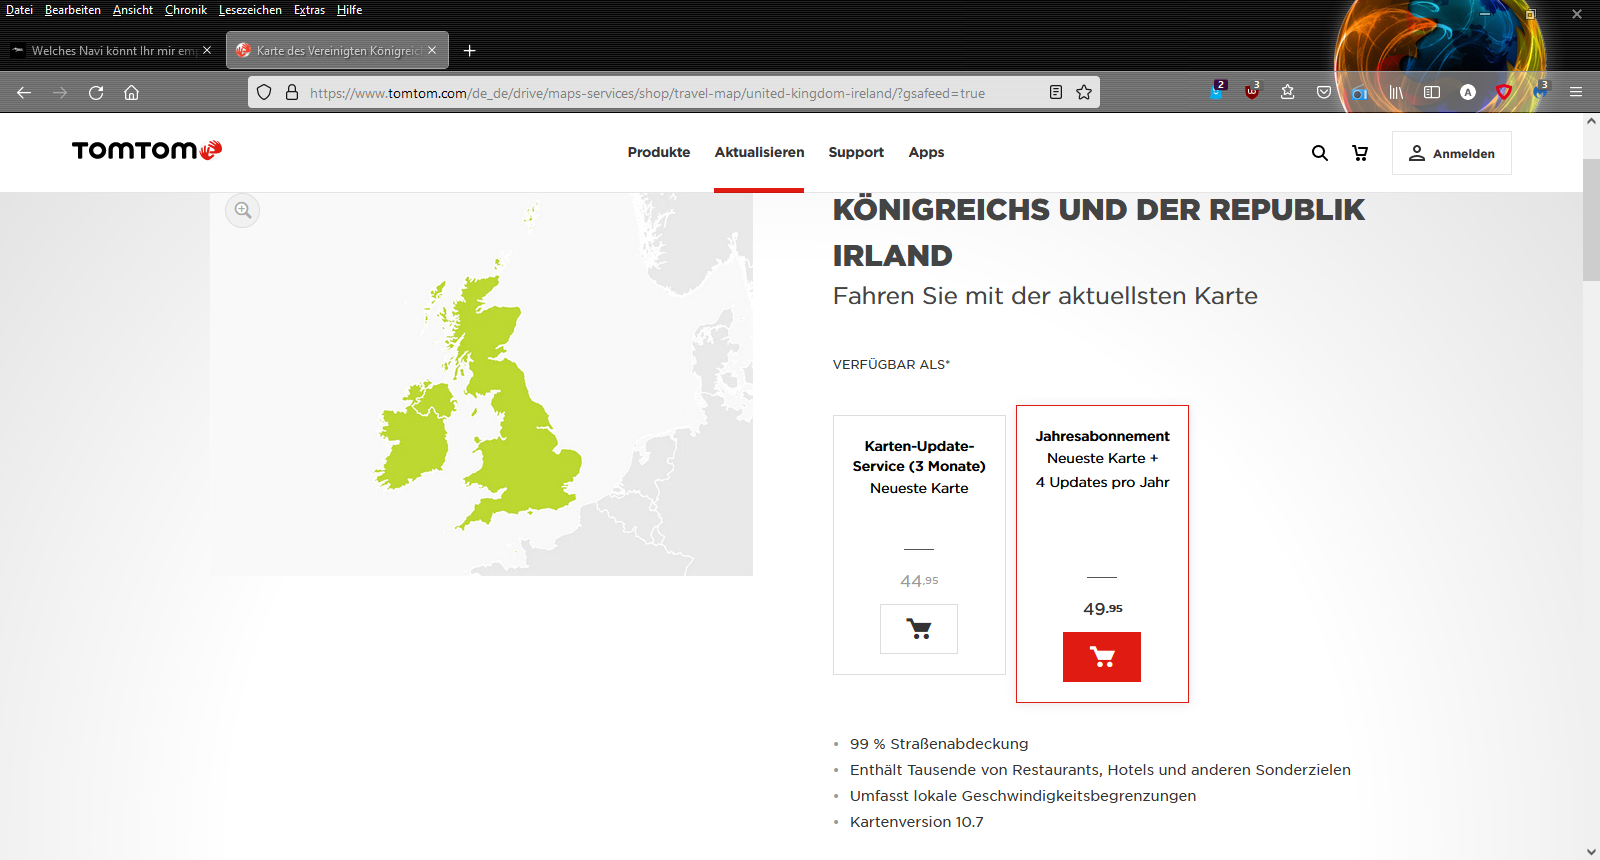Add Jahresabonnement to cart with red button
Viewport: 1600px width, 860px height.
(x=1101, y=657)
